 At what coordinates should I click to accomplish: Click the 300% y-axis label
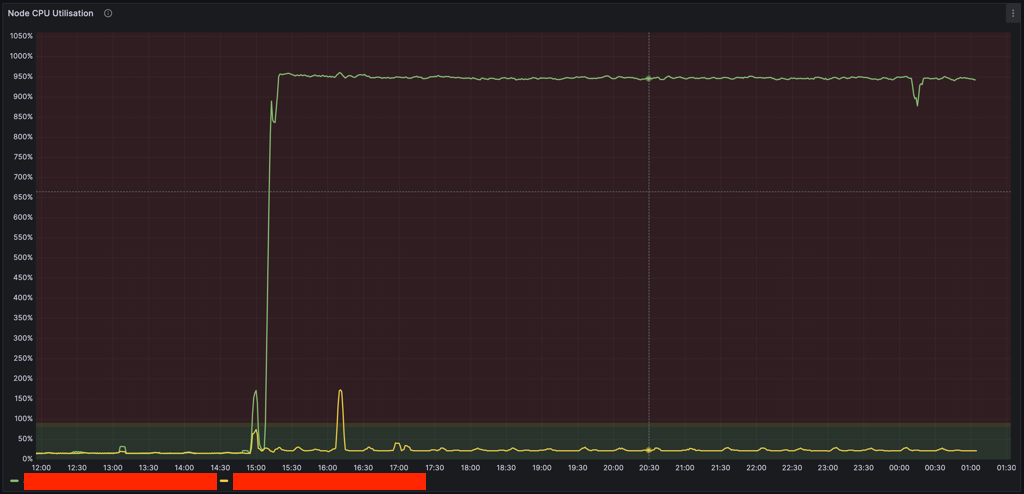[x=23, y=338]
